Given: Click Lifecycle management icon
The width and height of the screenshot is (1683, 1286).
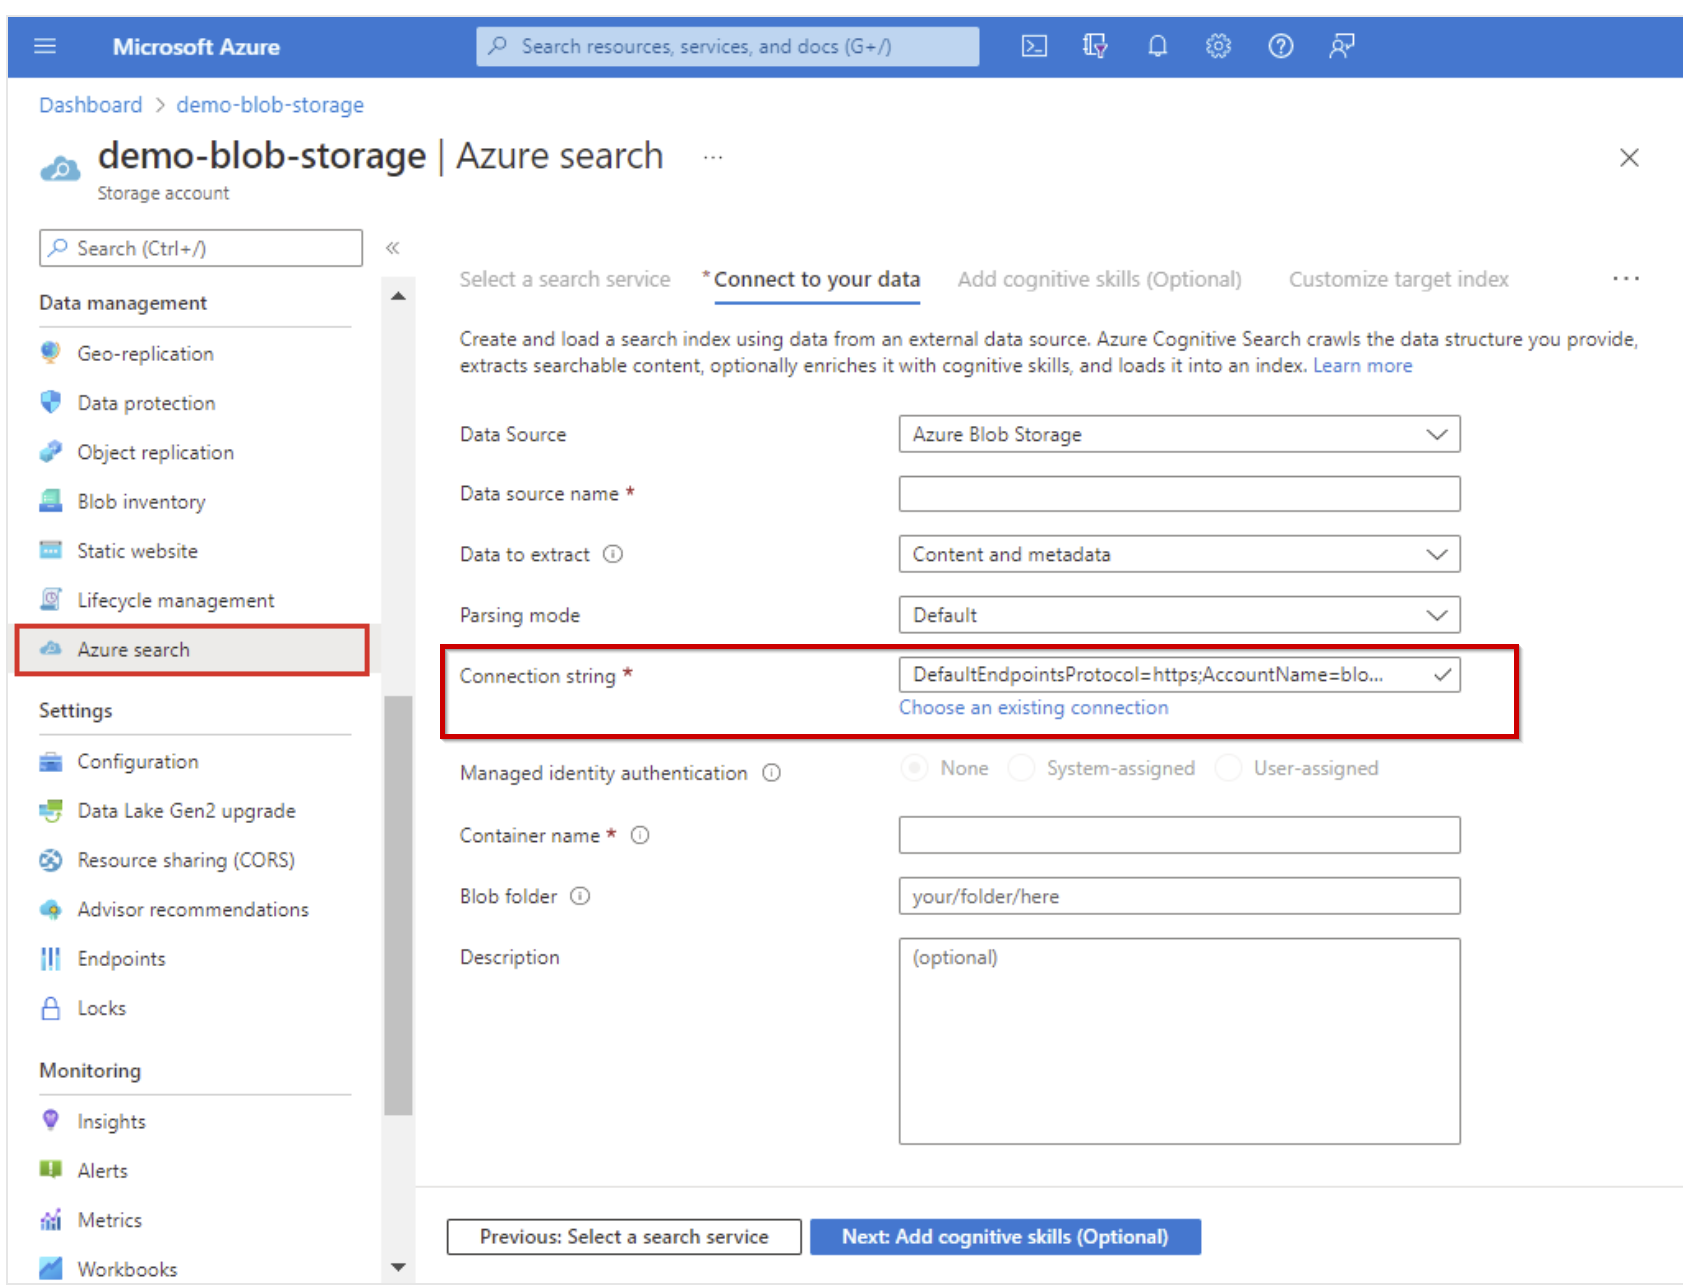Looking at the screenshot, I should point(50,600).
